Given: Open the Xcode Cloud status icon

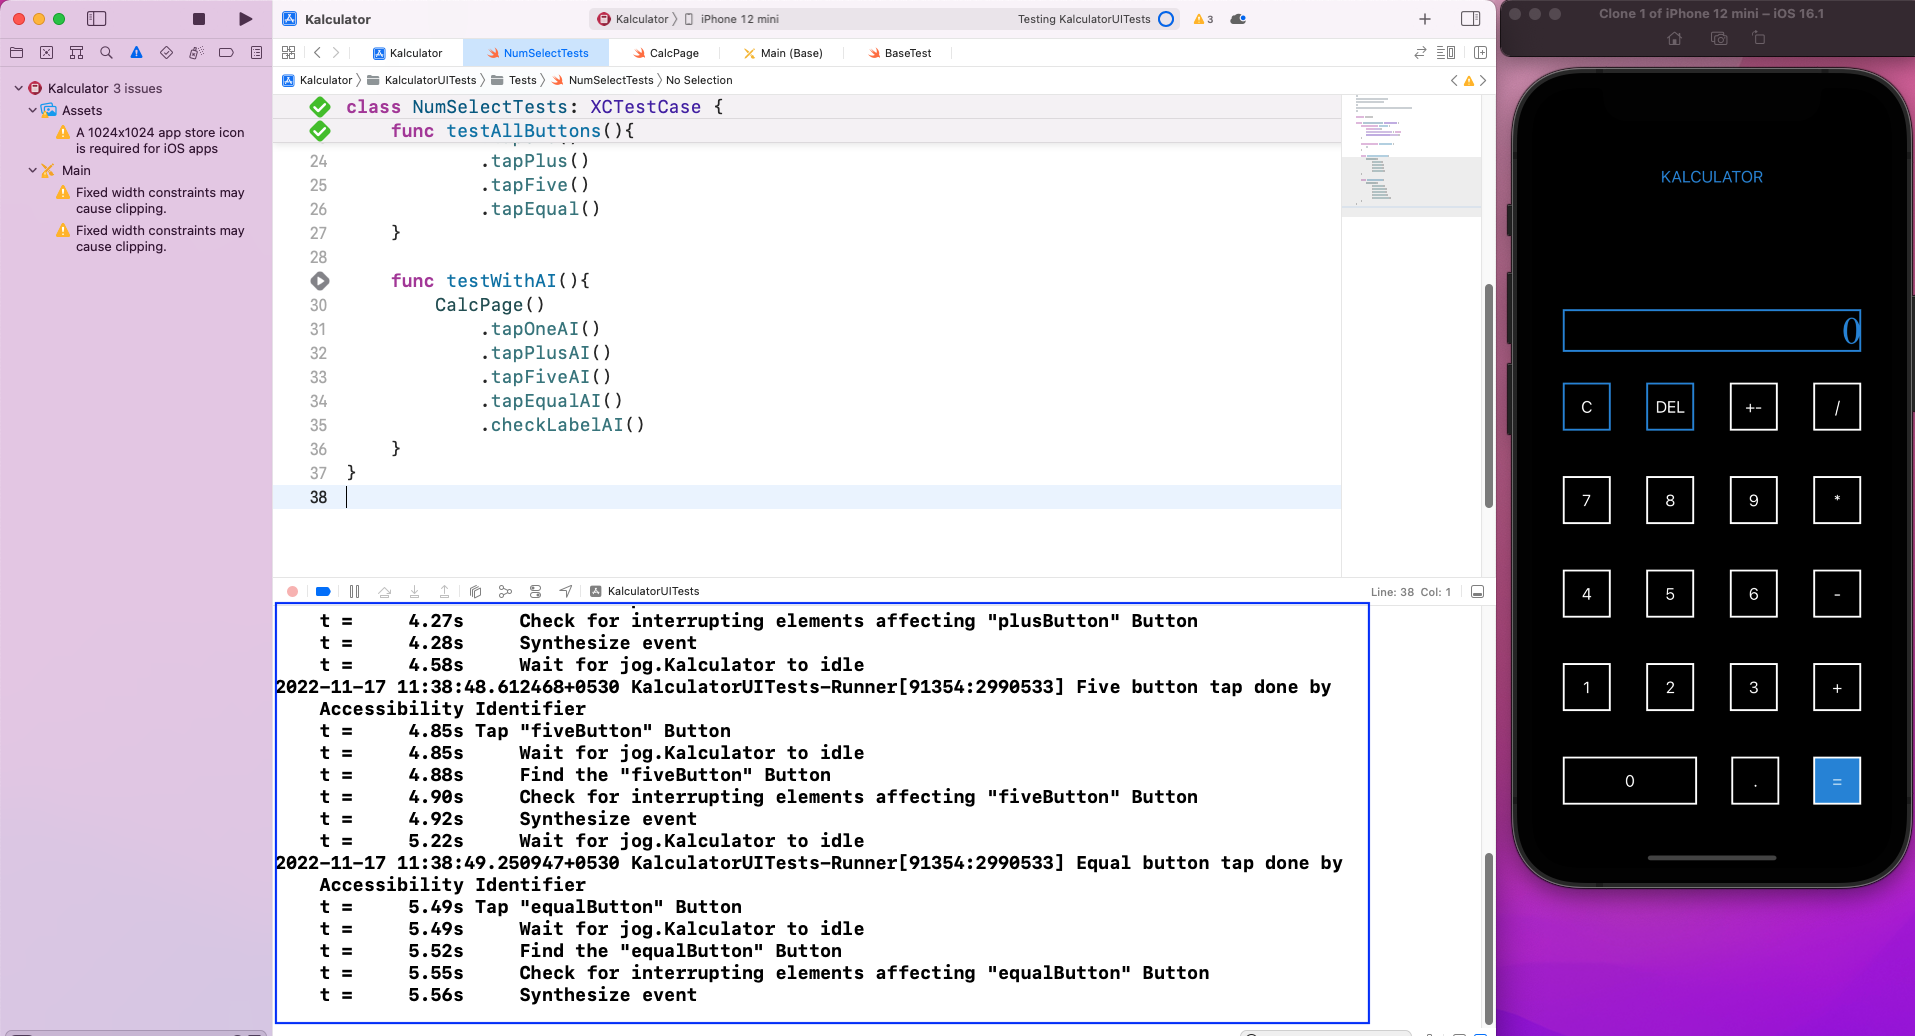Looking at the screenshot, I should coord(1238,19).
